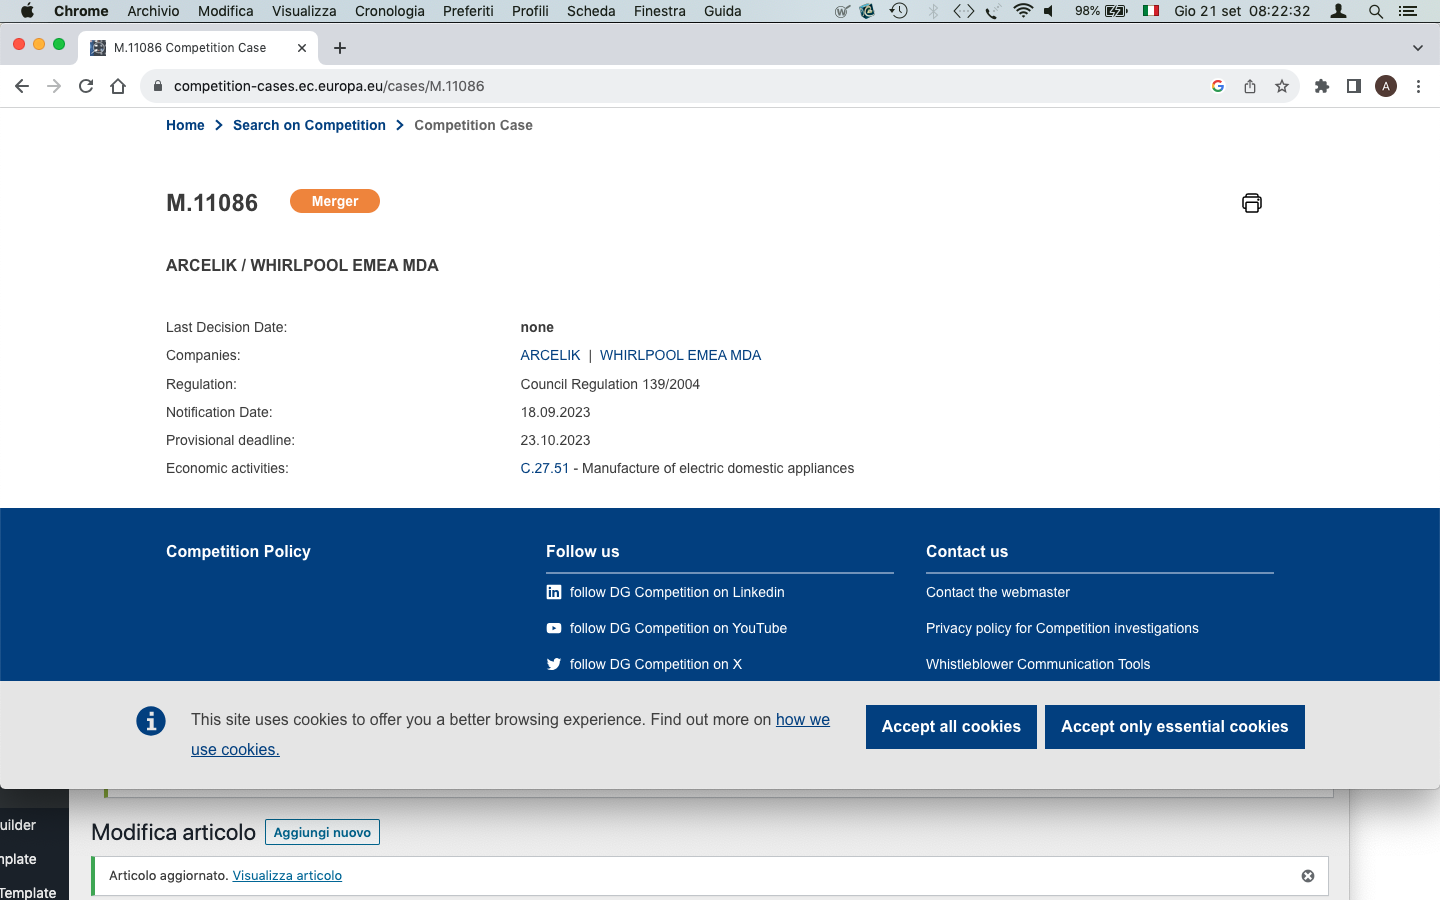The image size is (1440, 900).
Task: Open Contact the webmaster link
Action: pyautogui.click(x=998, y=592)
